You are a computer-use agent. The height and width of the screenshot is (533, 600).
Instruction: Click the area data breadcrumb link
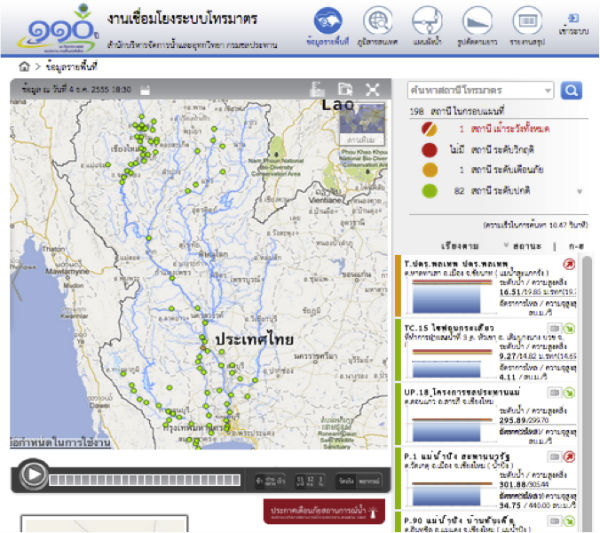click(x=71, y=67)
